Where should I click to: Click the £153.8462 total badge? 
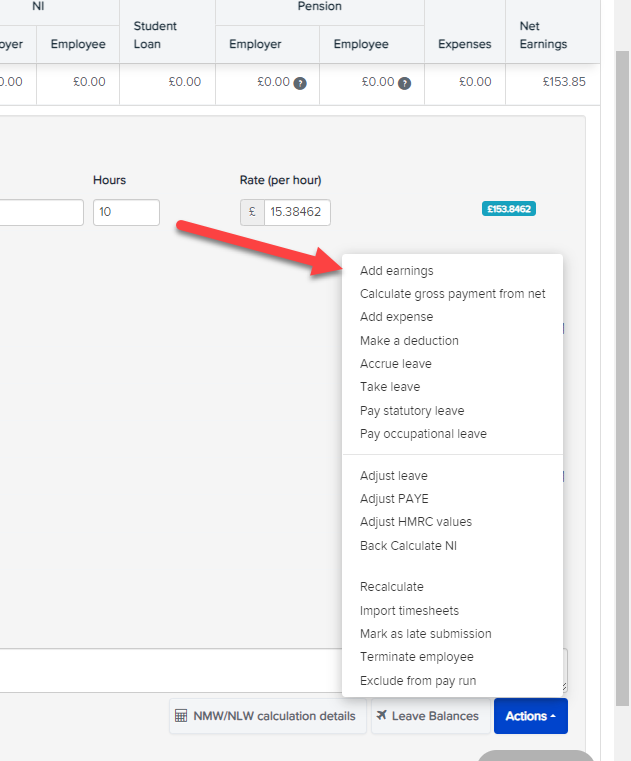(x=509, y=209)
